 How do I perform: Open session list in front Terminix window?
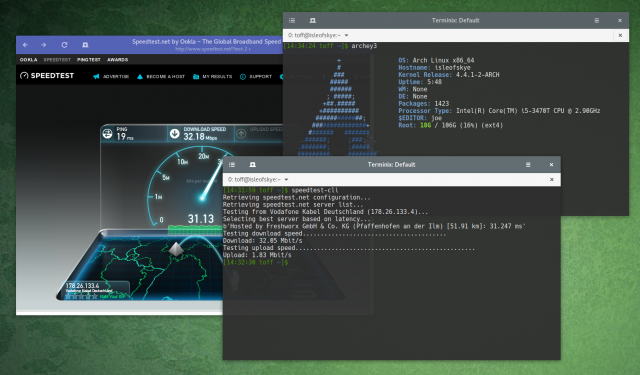[232, 164]
